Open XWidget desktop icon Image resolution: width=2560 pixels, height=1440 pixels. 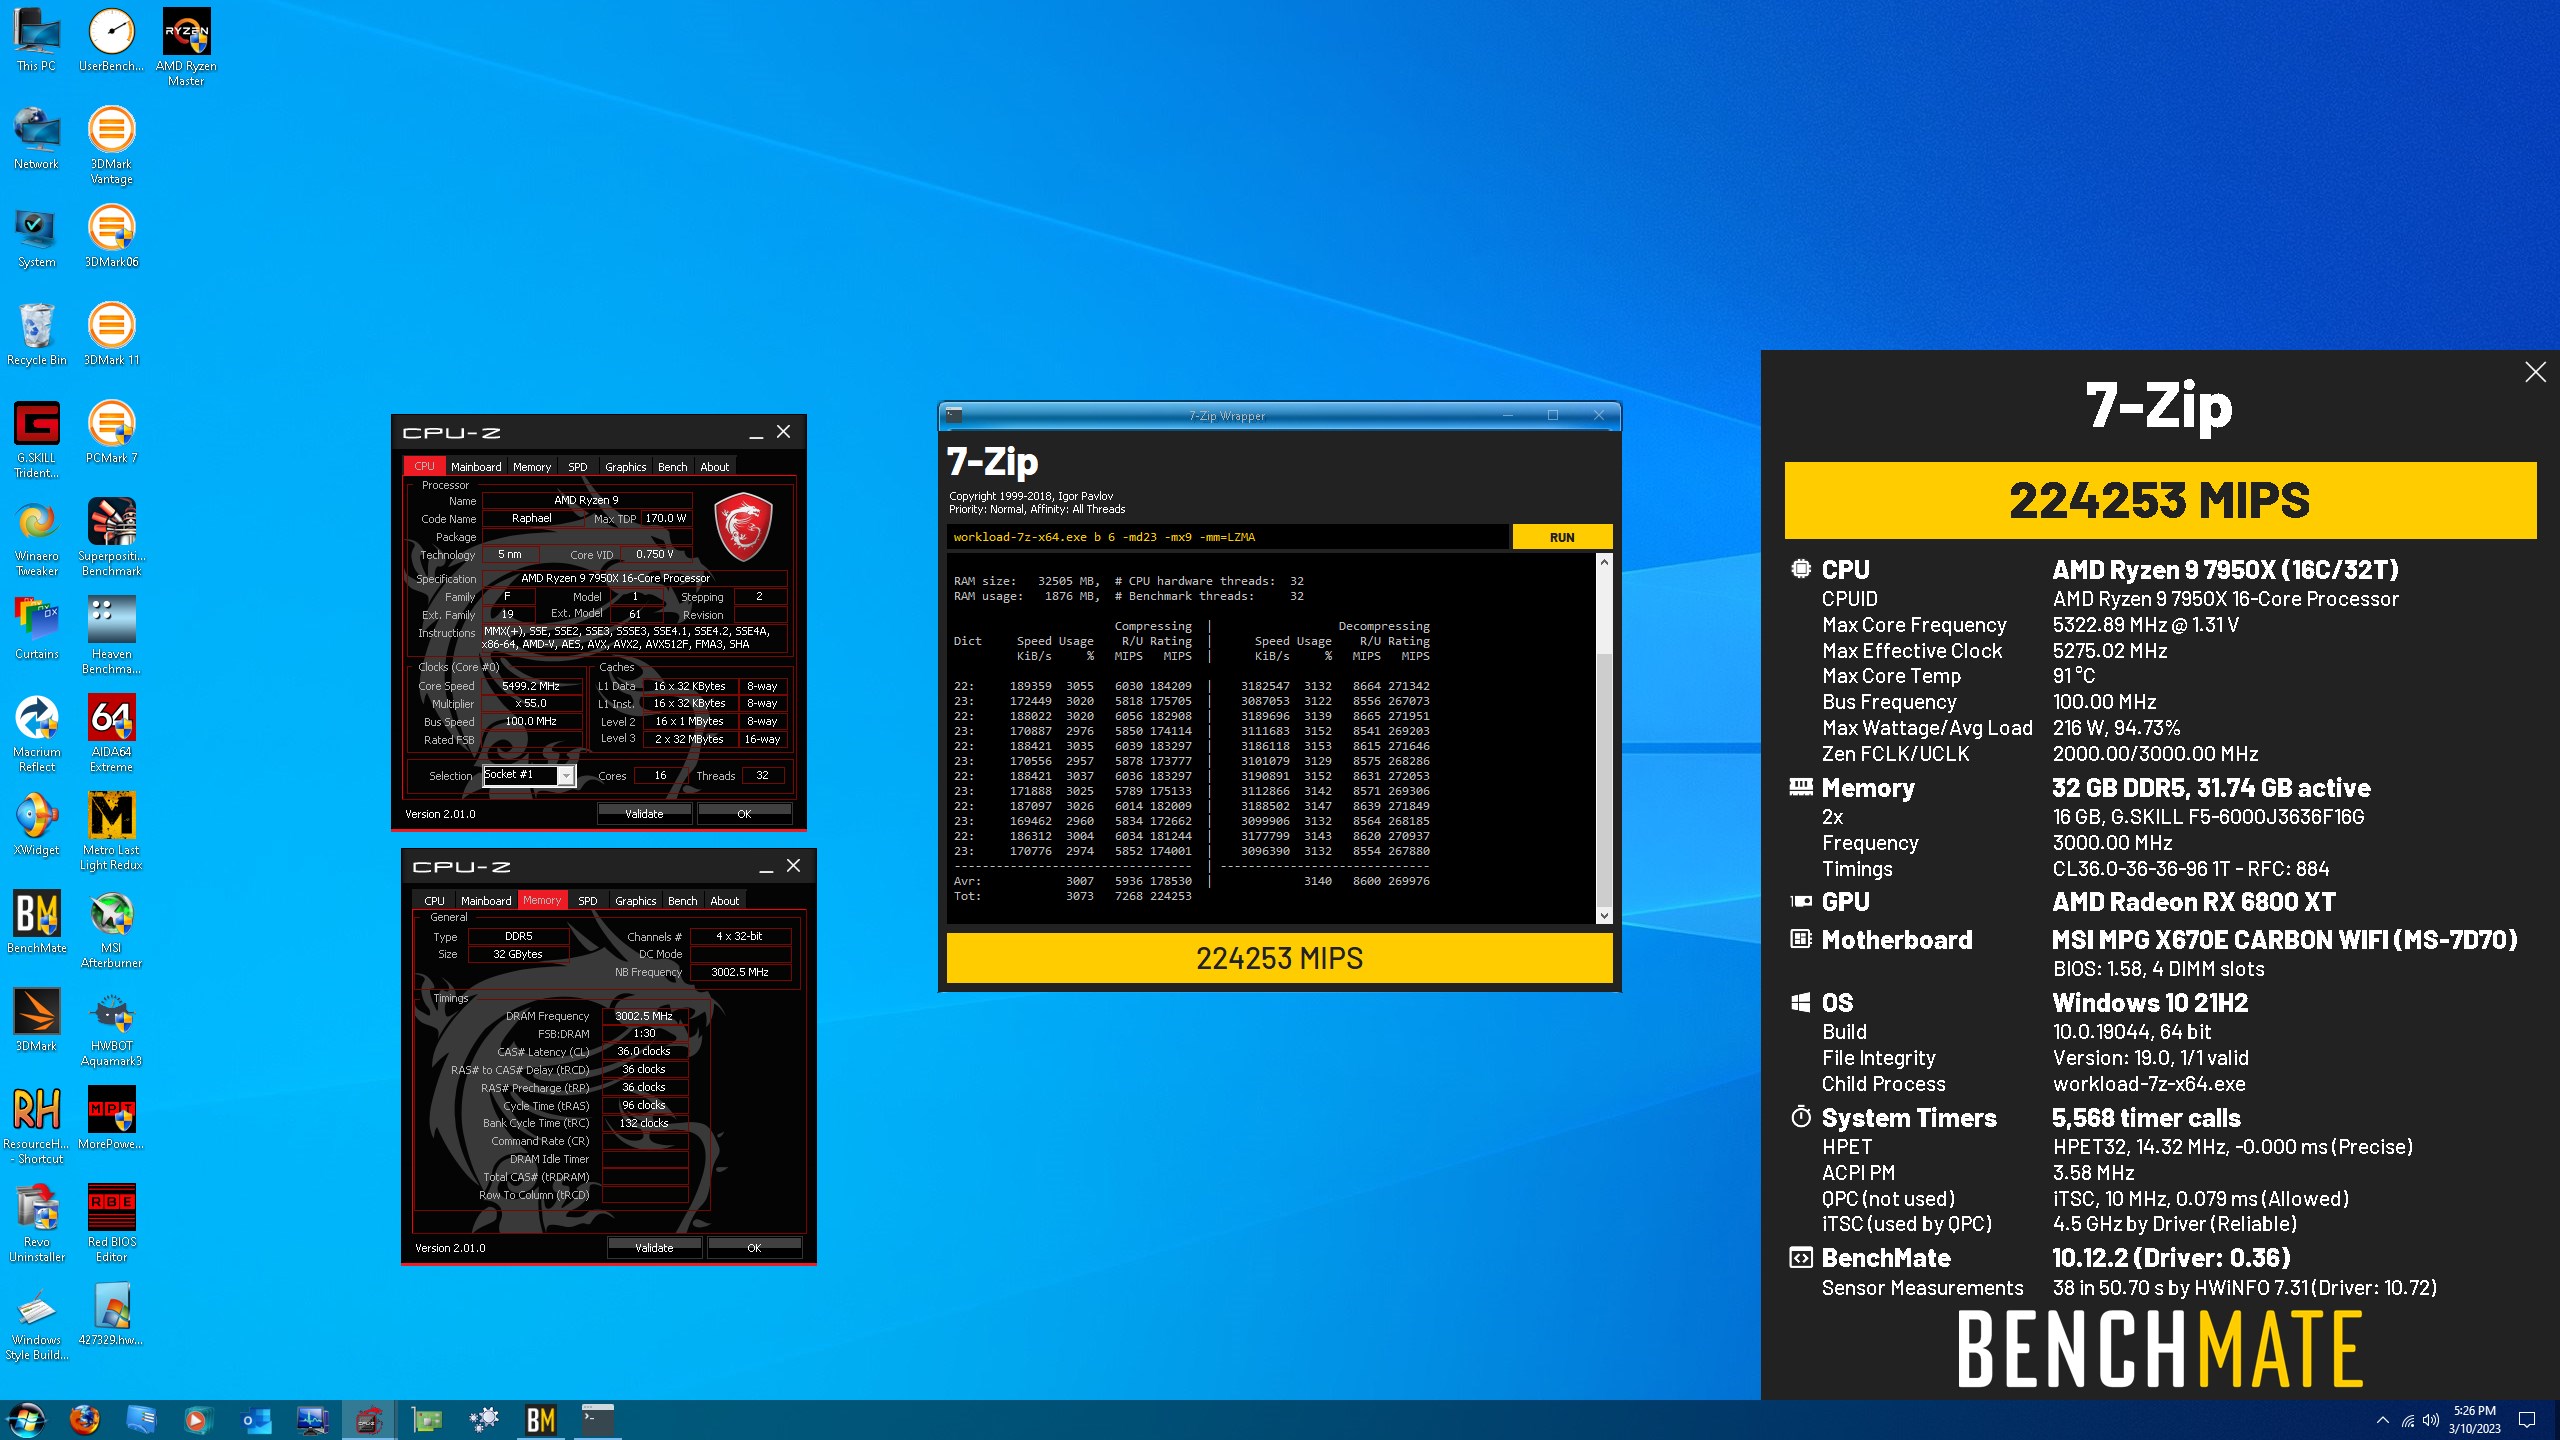37,824
